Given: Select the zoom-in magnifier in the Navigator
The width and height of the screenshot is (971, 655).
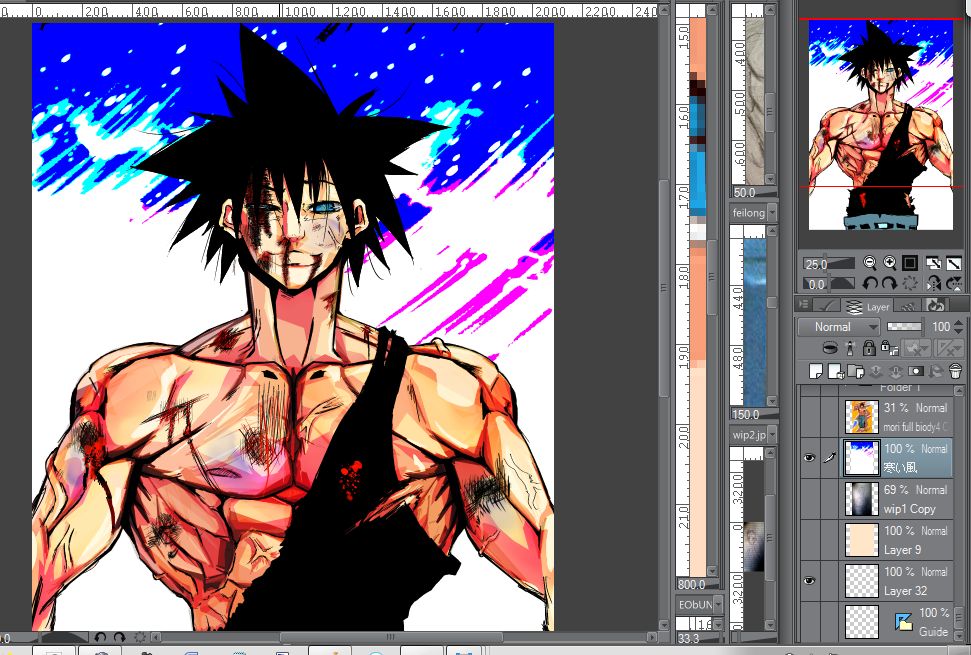Looking at the screenshot, I should click(x=890, y=263).
